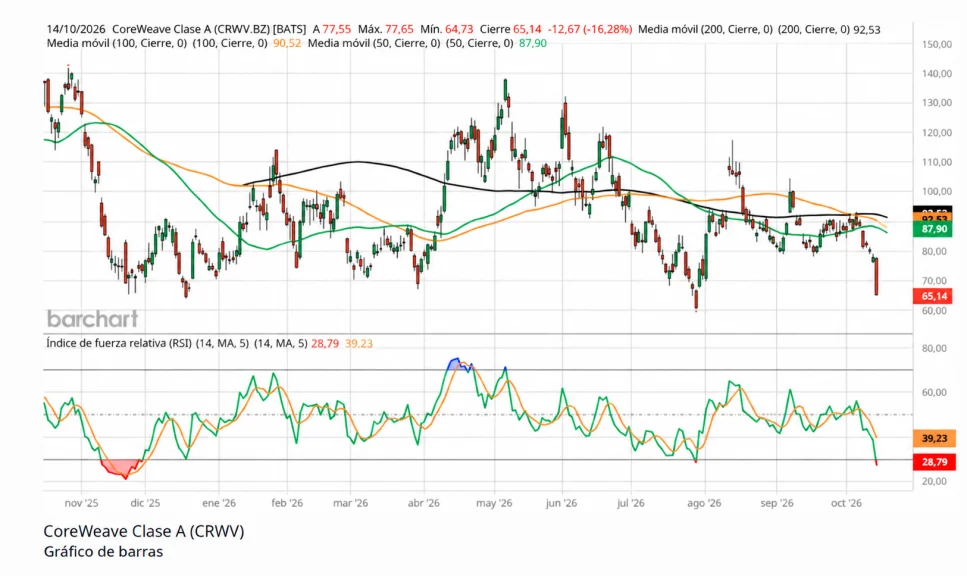Image resolution: width=967 pixels, height=576 pixels.
Task: Click the 'ene '26' time axis label
Action: 219,503
